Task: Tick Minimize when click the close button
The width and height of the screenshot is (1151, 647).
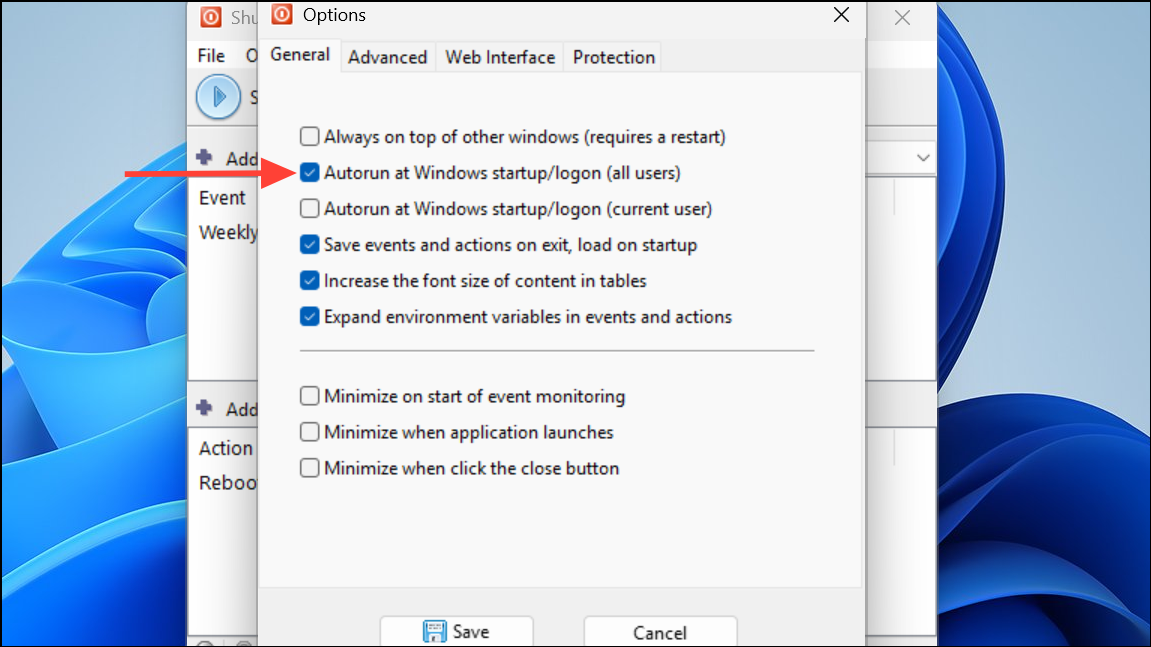Action: 310,468
